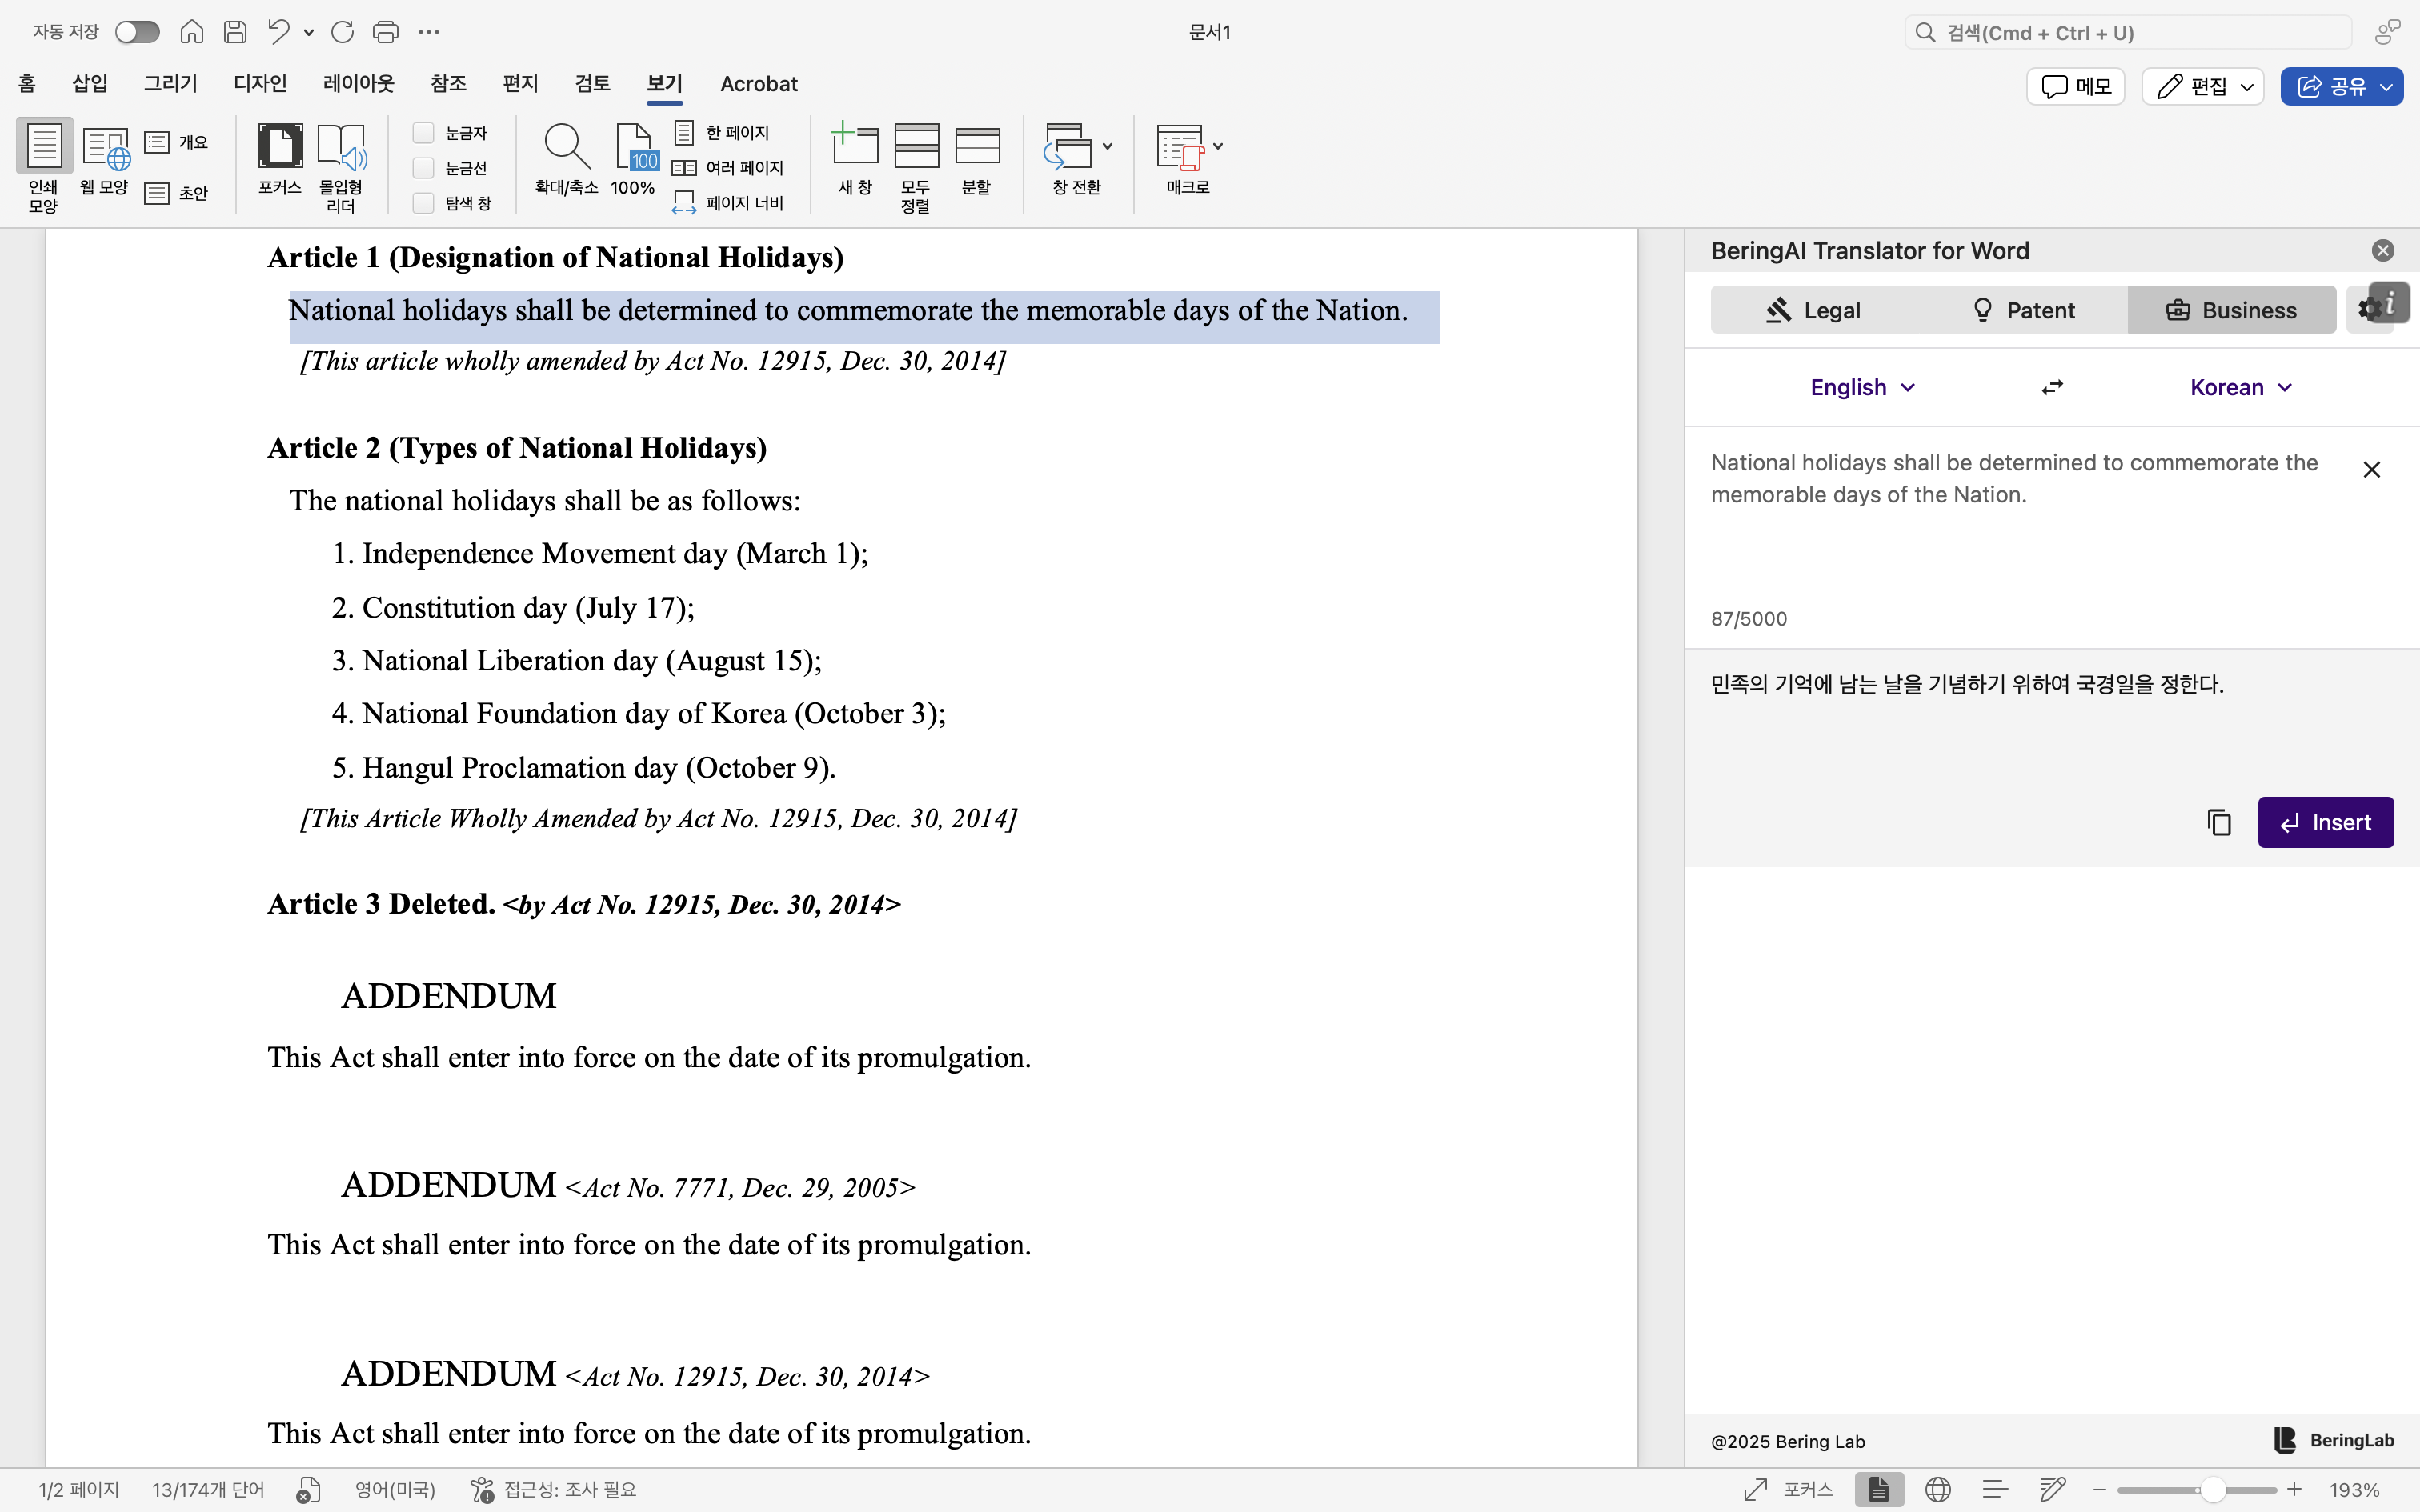The height and width of the screenshot is (1512, 2420).
Task: Open the Insert tab (삽입)
Action: coord(90,84)
